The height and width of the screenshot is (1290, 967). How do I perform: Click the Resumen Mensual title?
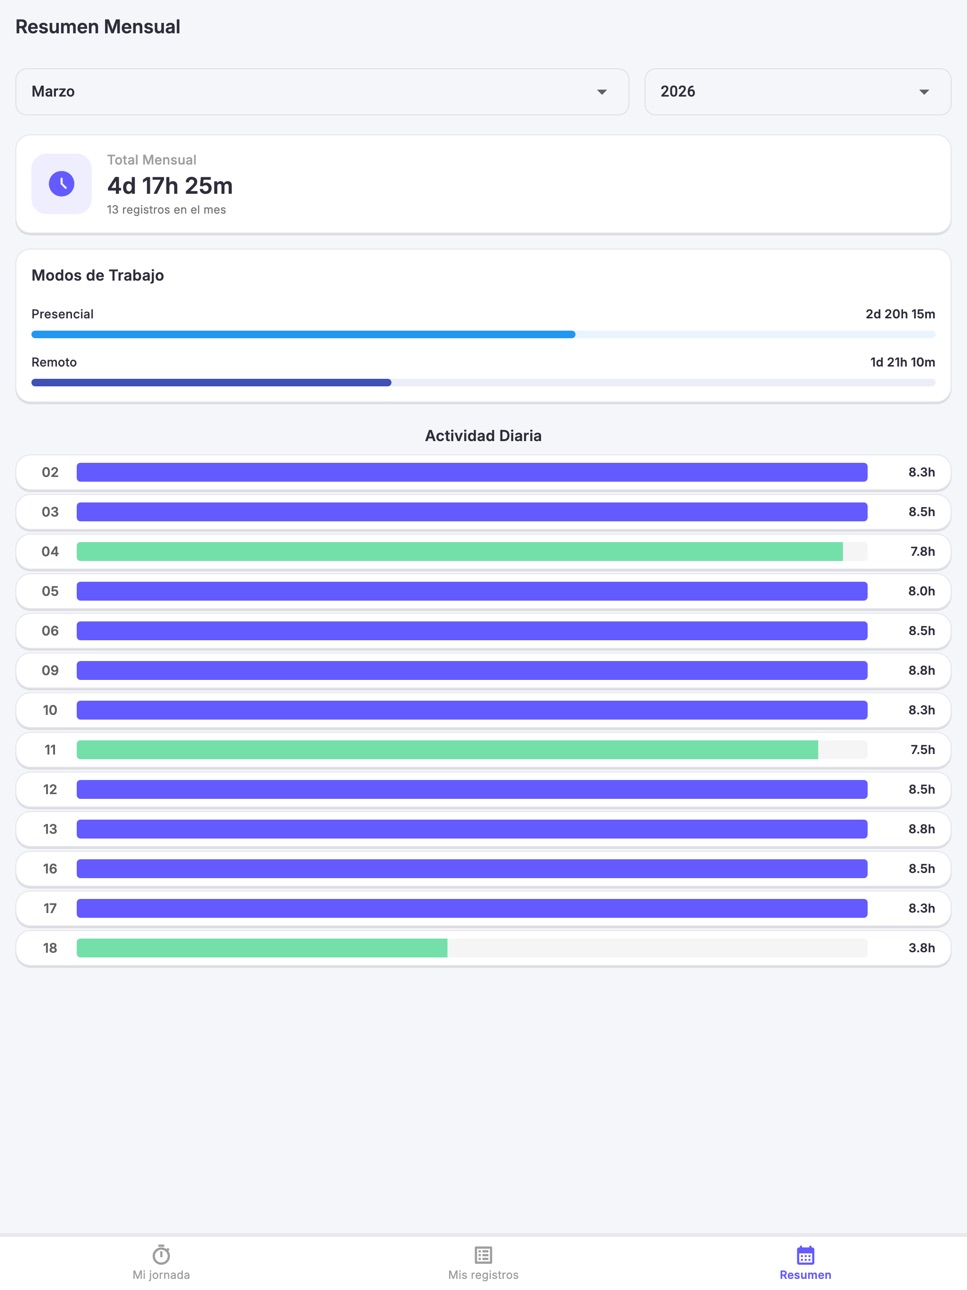(98, 27)
